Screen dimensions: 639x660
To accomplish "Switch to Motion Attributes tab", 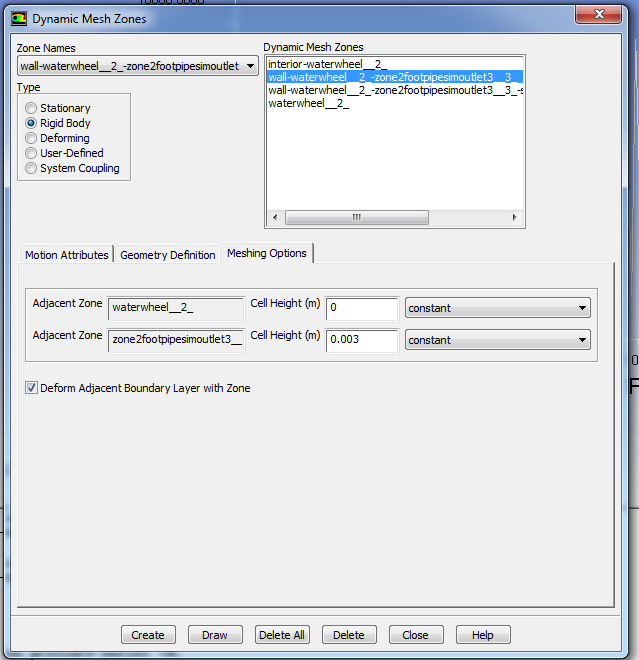I will [66, 255].
